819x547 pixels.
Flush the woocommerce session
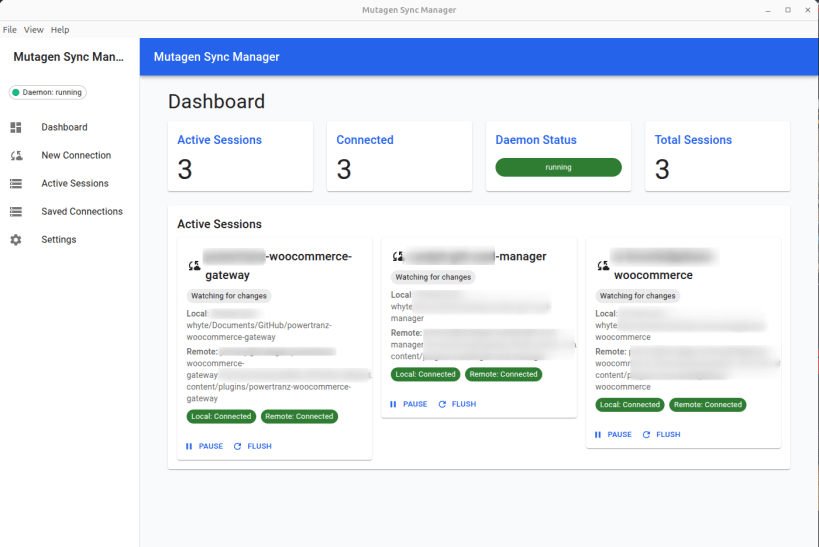[x=661, y=434]
